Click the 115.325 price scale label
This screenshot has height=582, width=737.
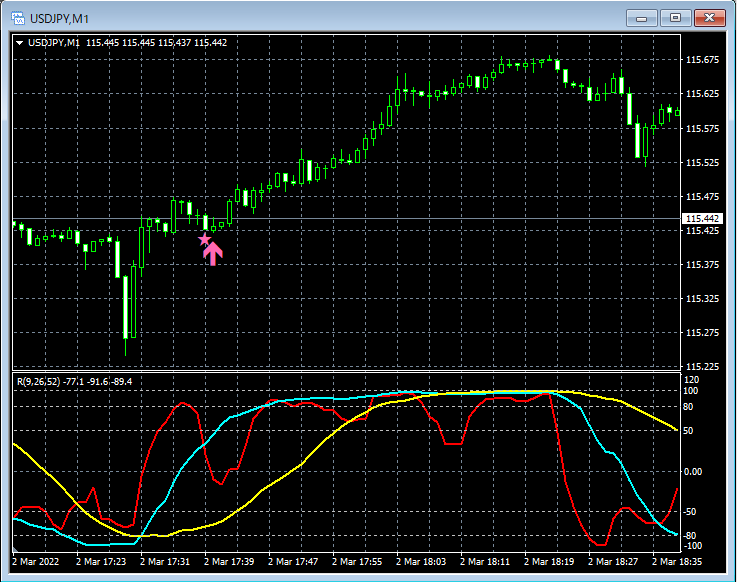[x=703, y=299]
